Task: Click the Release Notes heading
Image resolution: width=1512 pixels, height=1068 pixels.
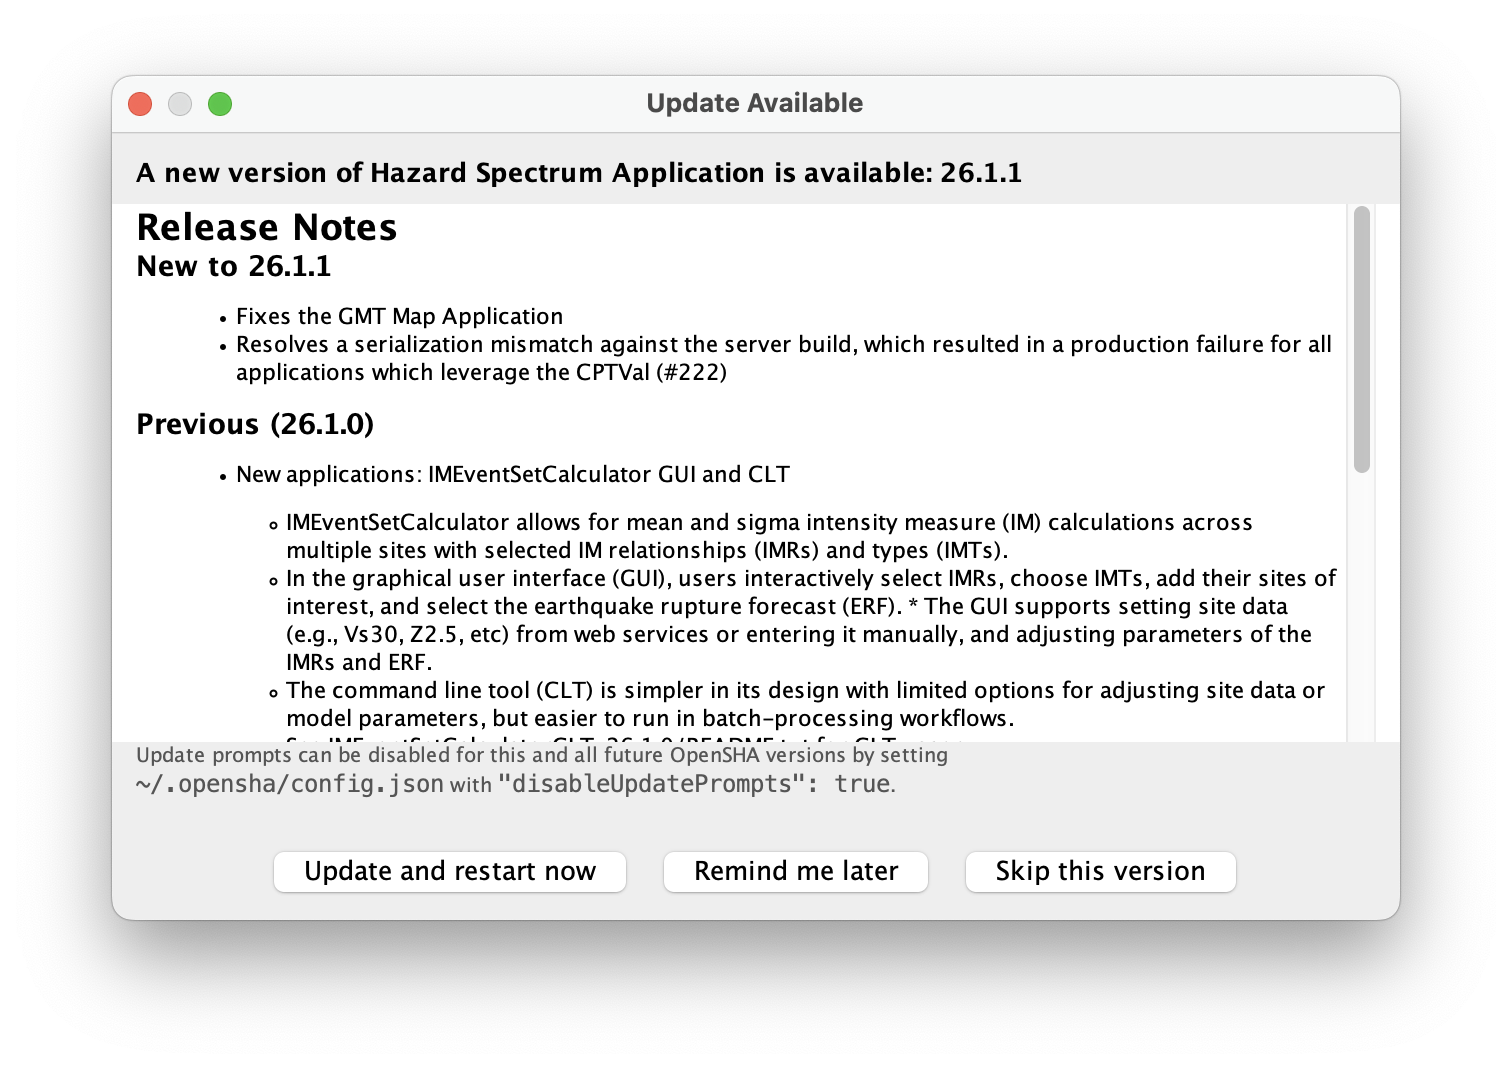Action: (267, 227)
